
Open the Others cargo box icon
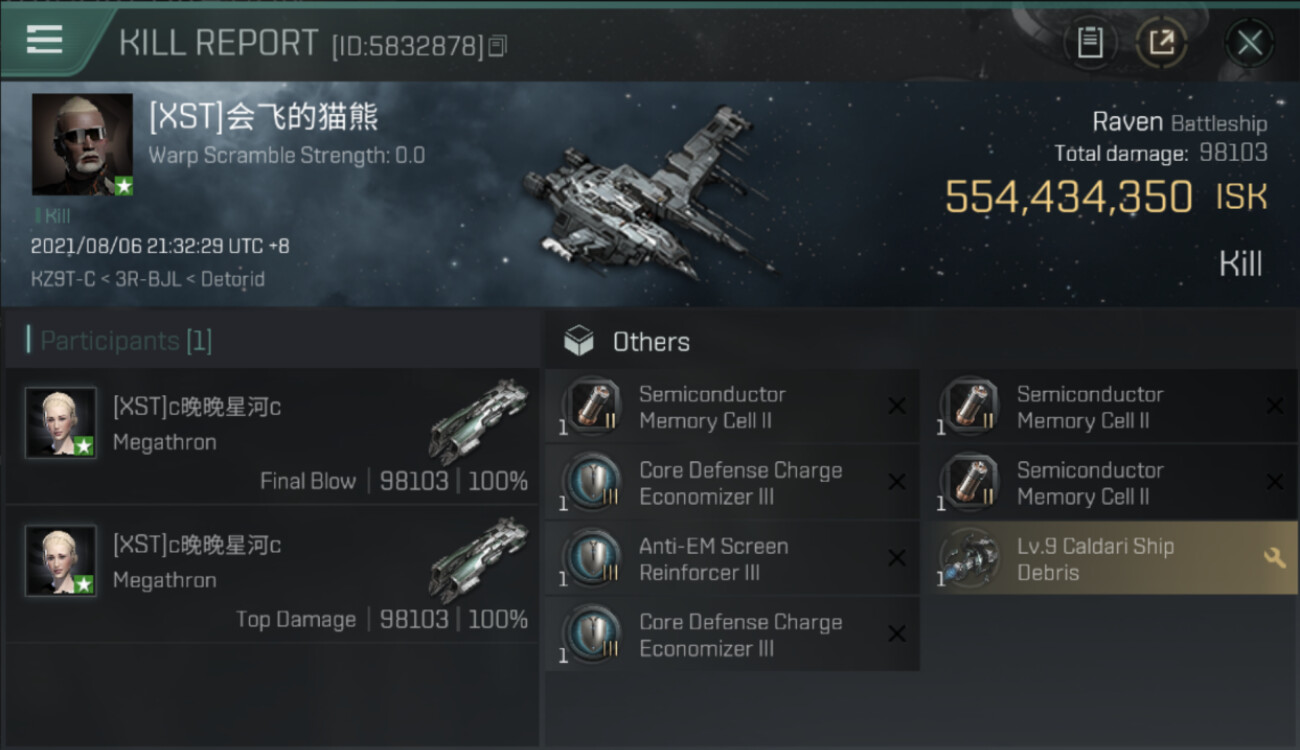(578, 342)
